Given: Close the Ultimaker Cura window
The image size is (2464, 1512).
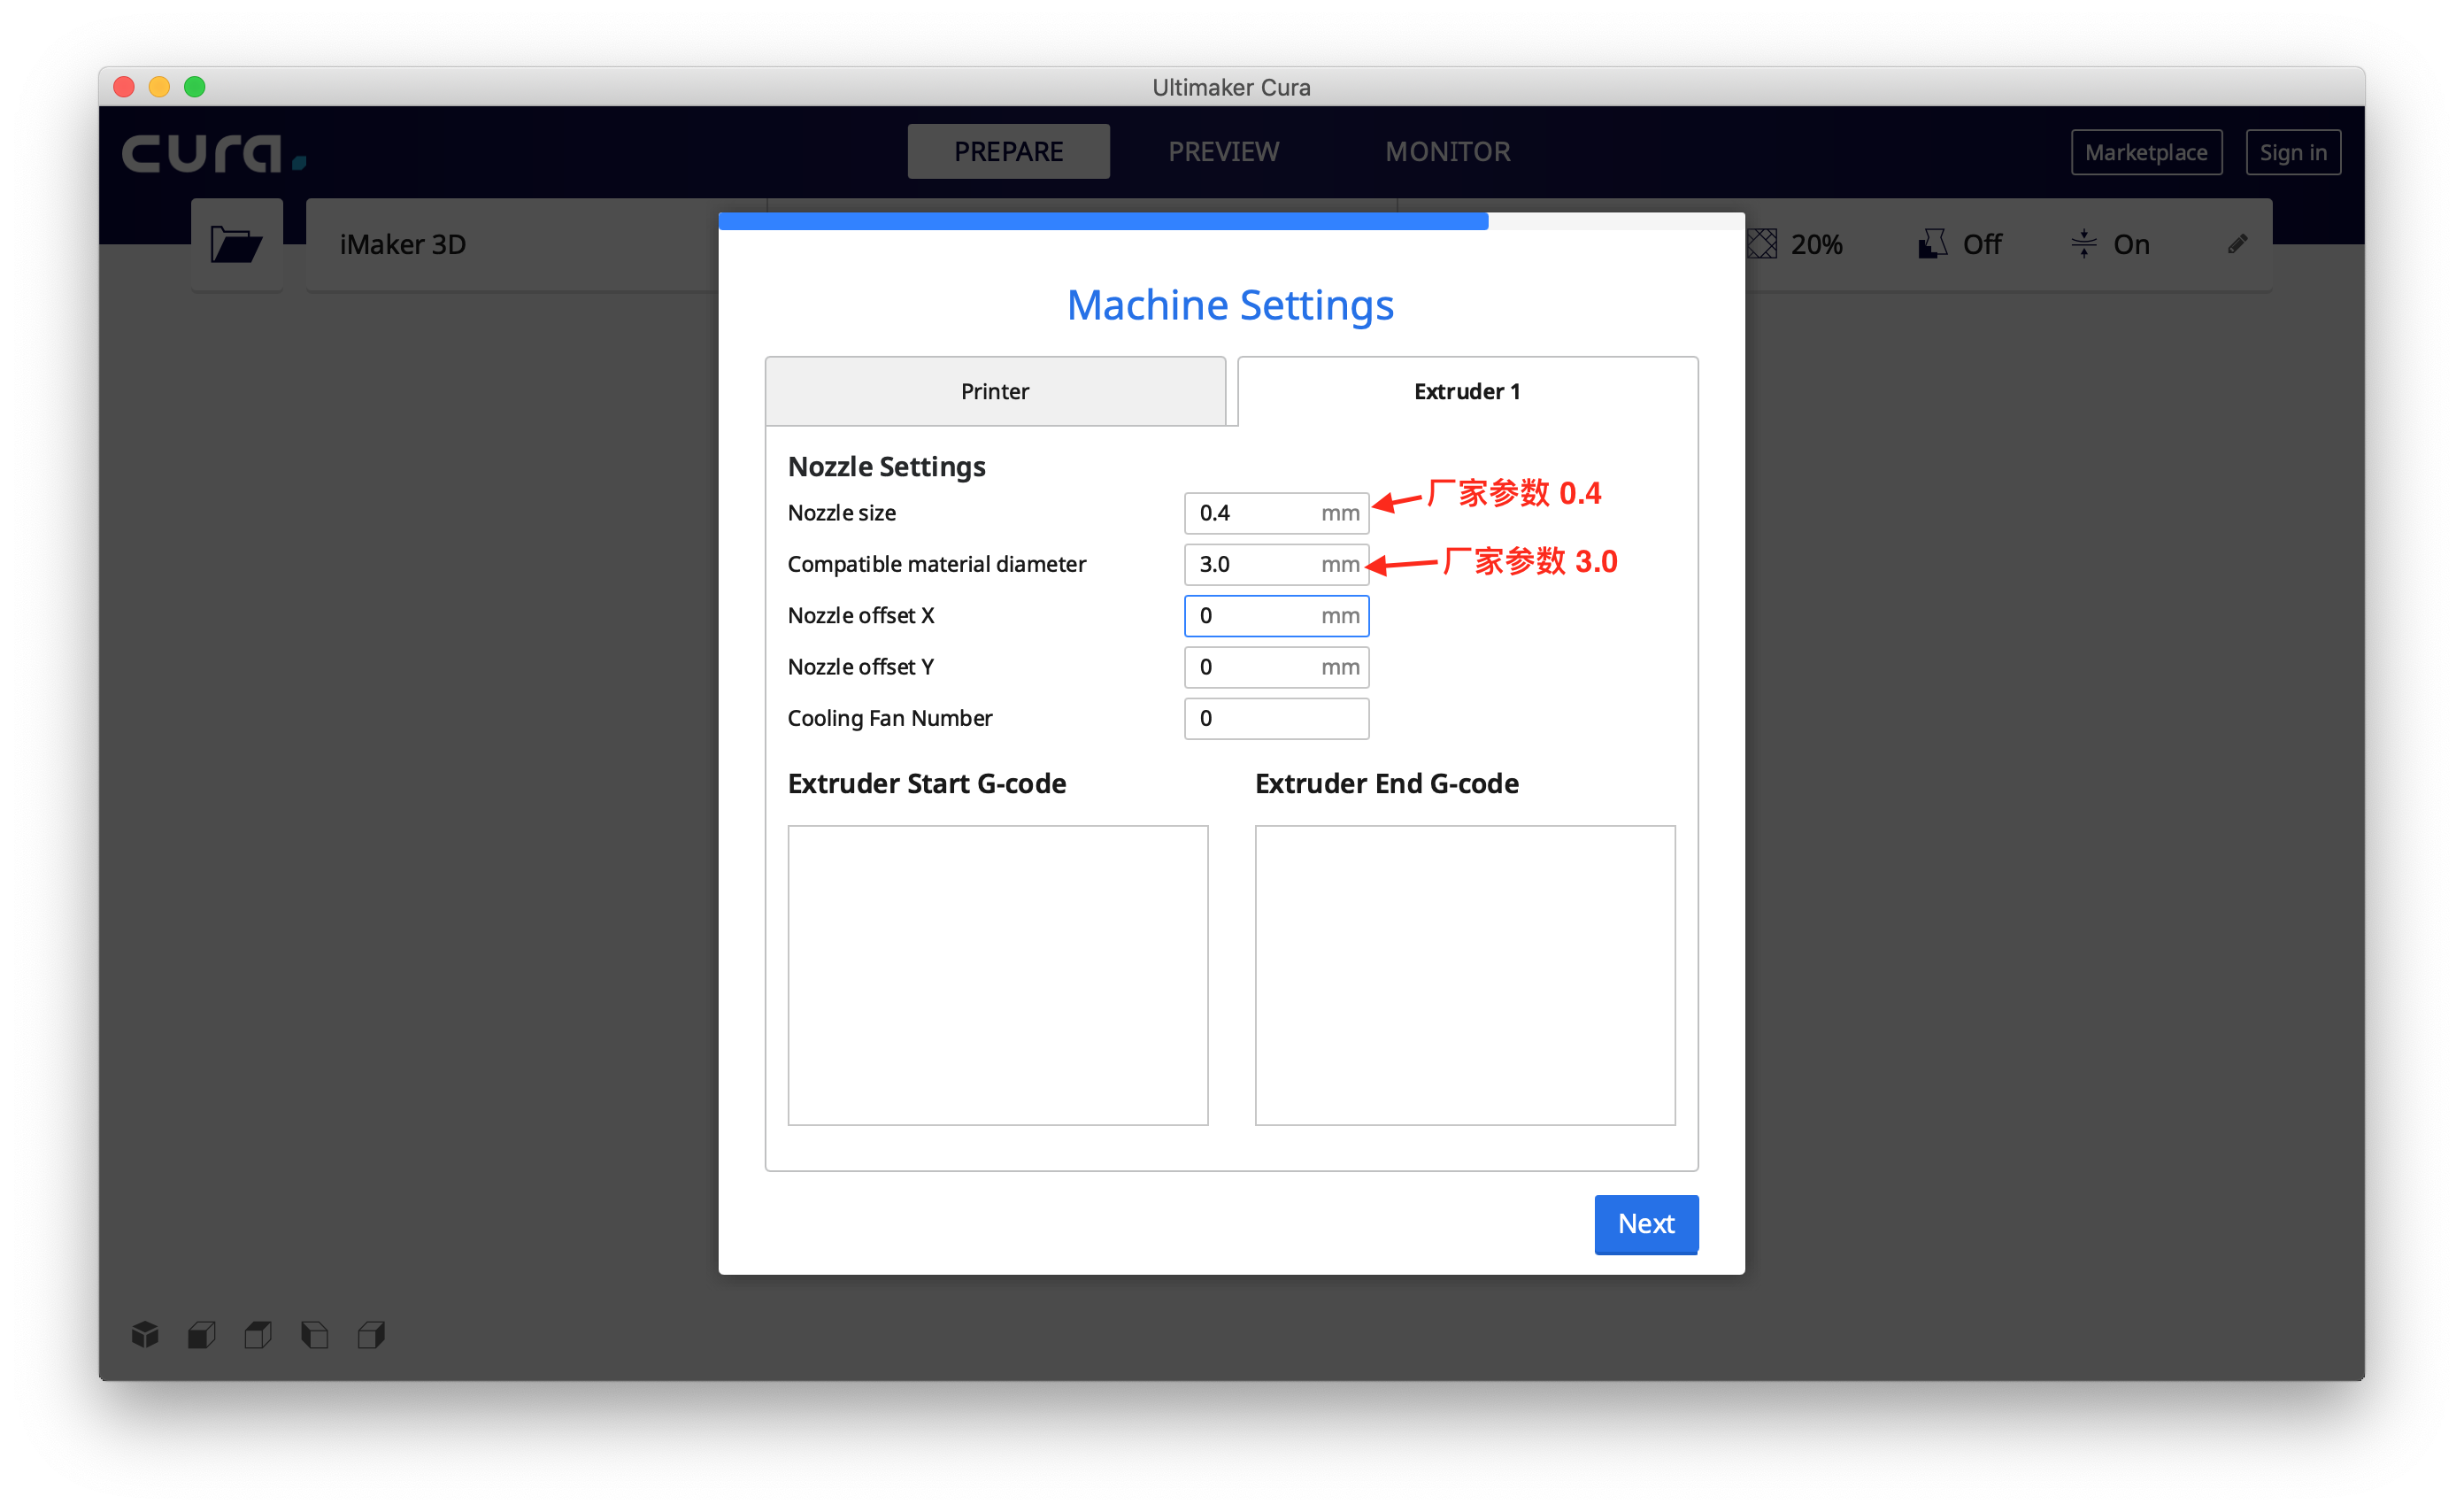Looking at the screenshot, I should click(124, 87).
